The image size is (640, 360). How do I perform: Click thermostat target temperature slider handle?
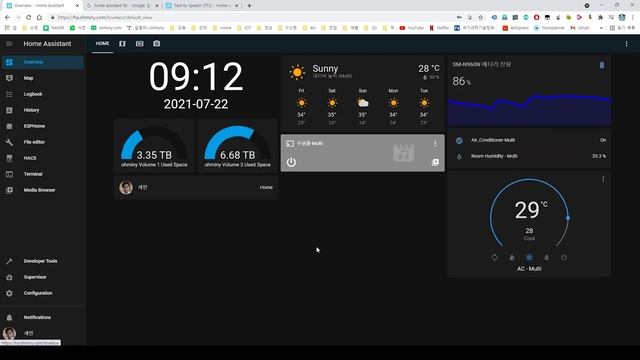pyautogui.click(x=568, y=218)
